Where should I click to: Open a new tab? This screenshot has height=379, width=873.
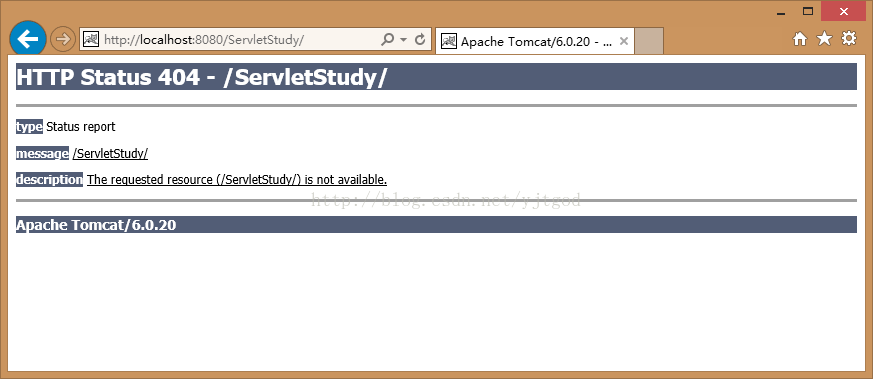[x=649, y=41]
